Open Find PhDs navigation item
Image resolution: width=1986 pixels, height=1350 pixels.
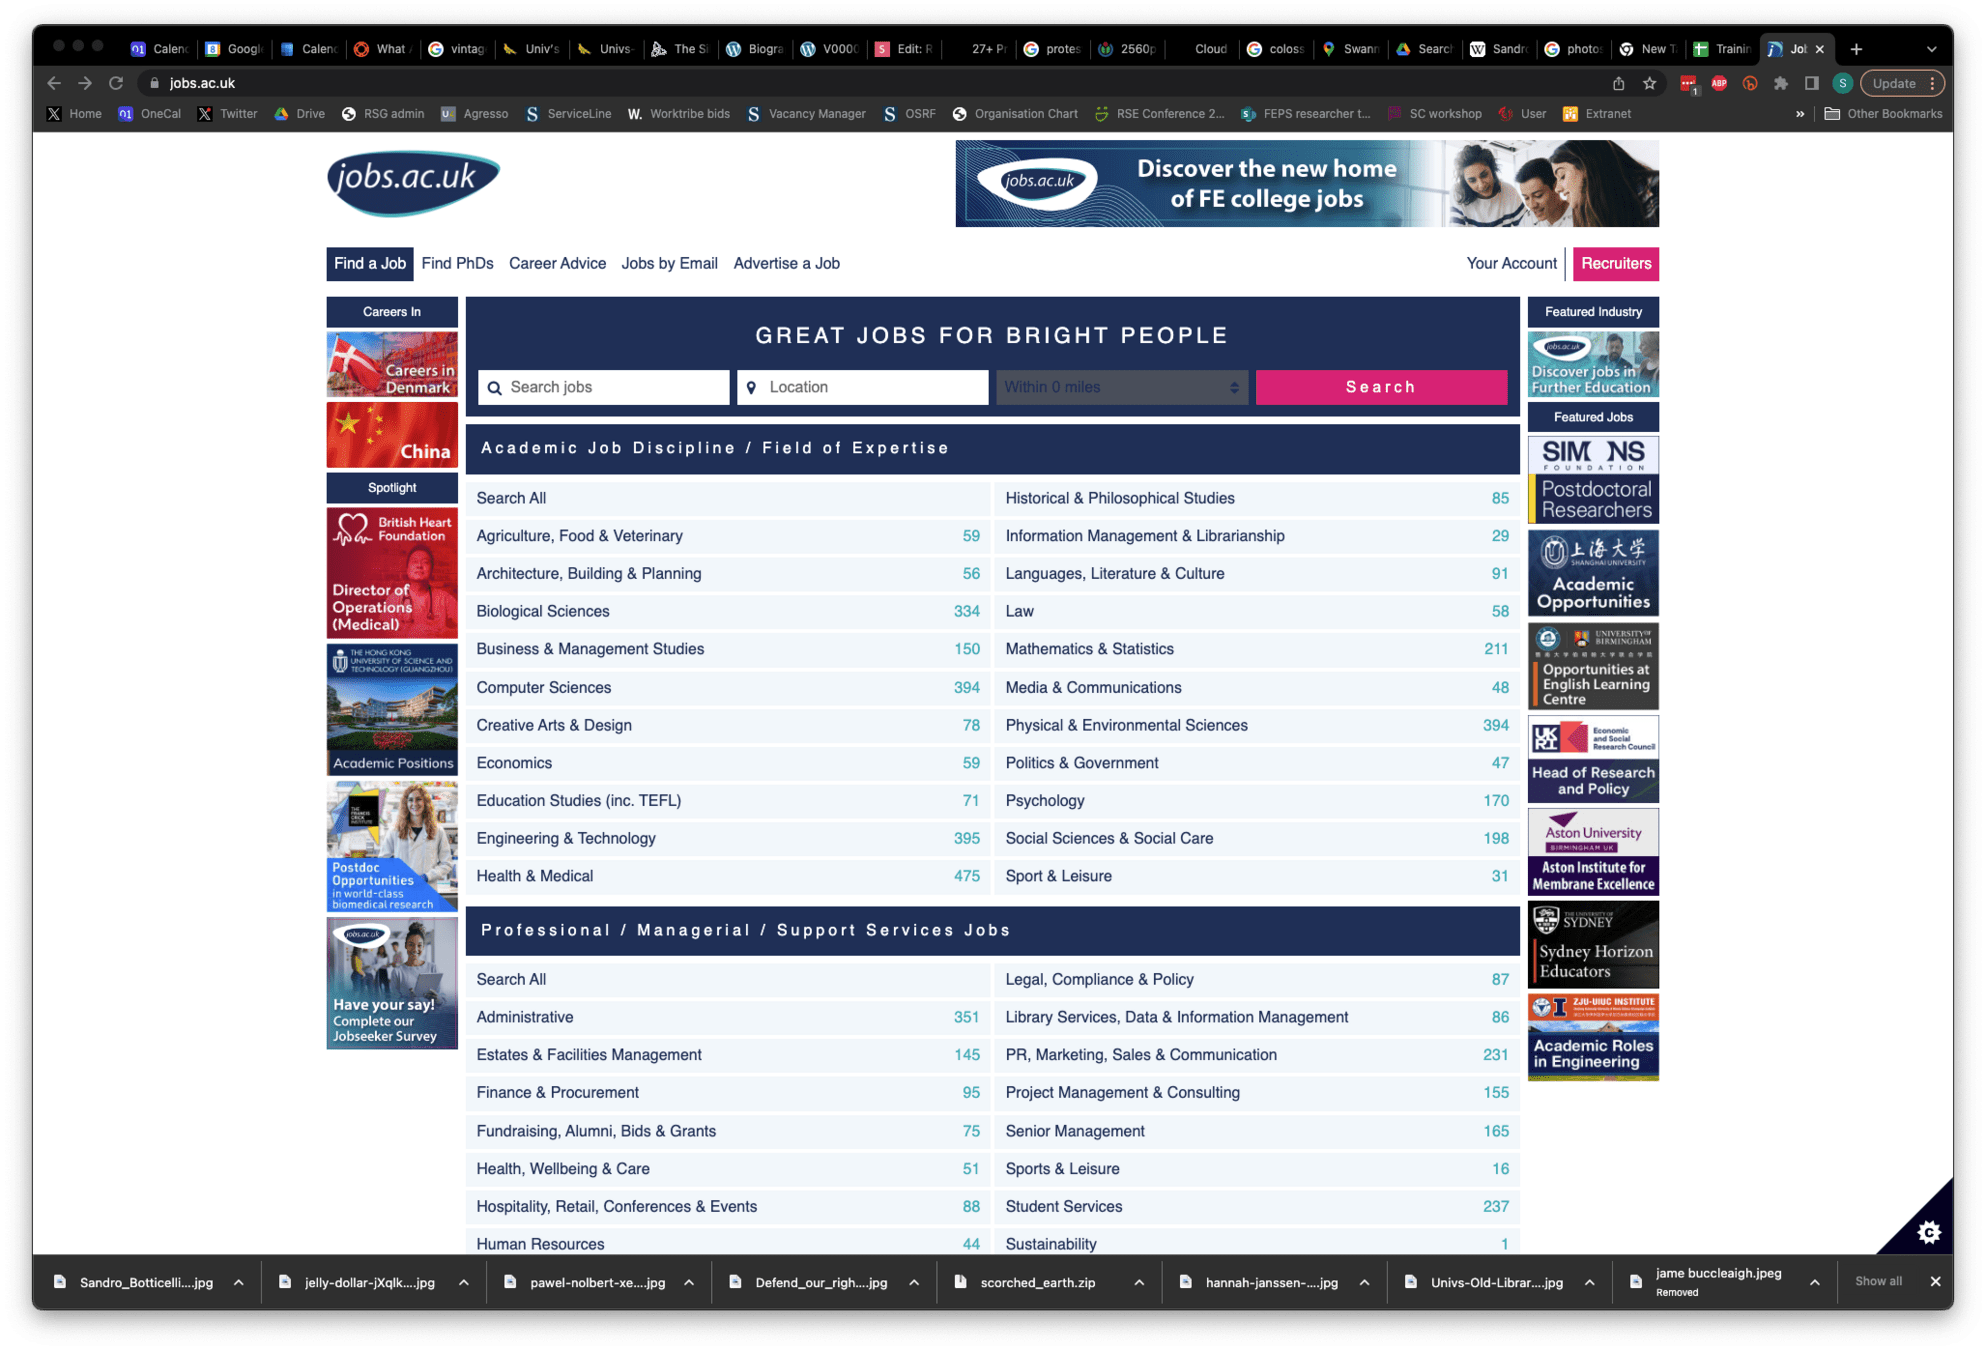click(x=457, y=264)
